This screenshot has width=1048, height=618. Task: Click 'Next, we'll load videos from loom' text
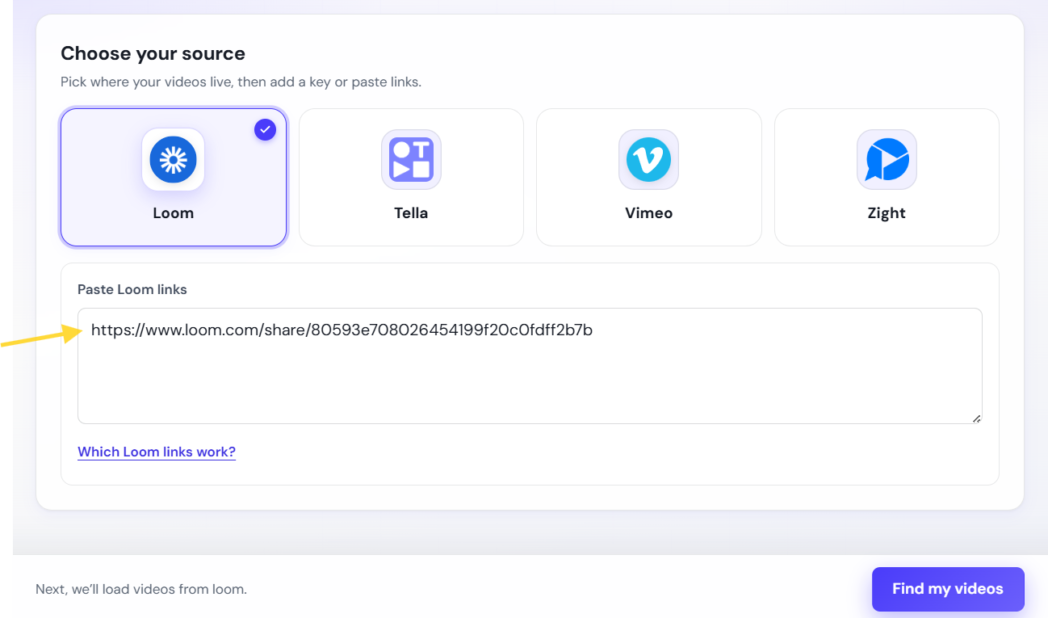[141, 589]
